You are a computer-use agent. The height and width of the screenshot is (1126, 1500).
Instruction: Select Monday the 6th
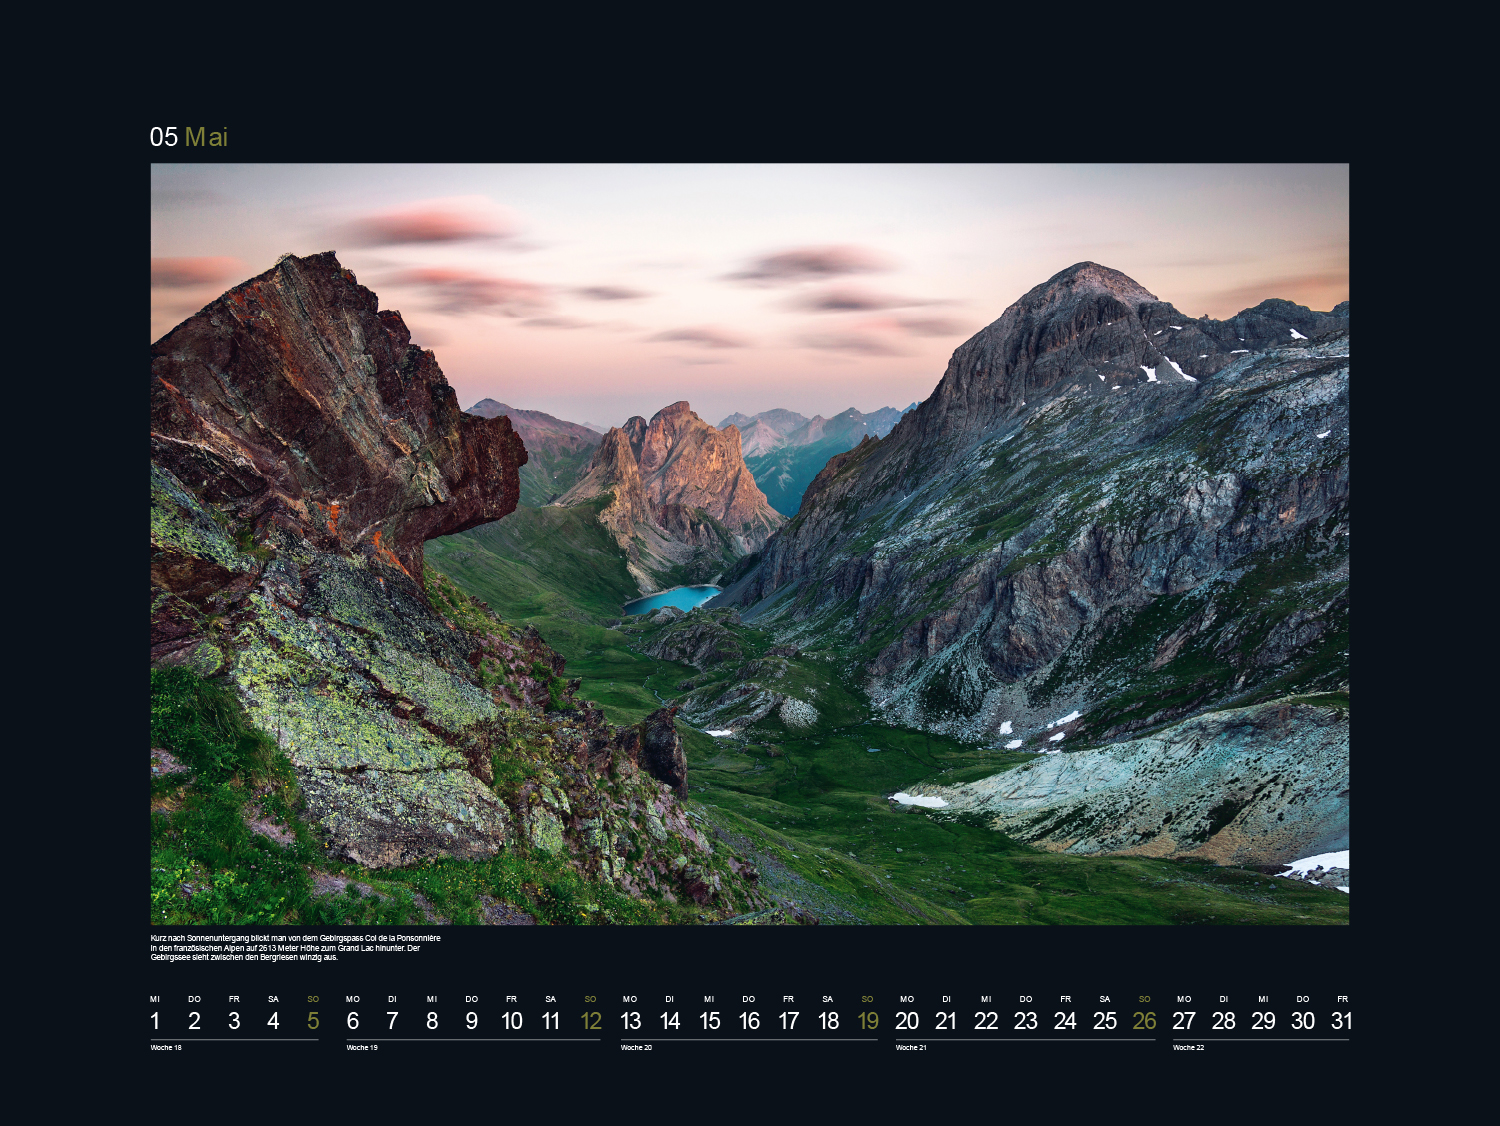click(x=352, y=1021)
